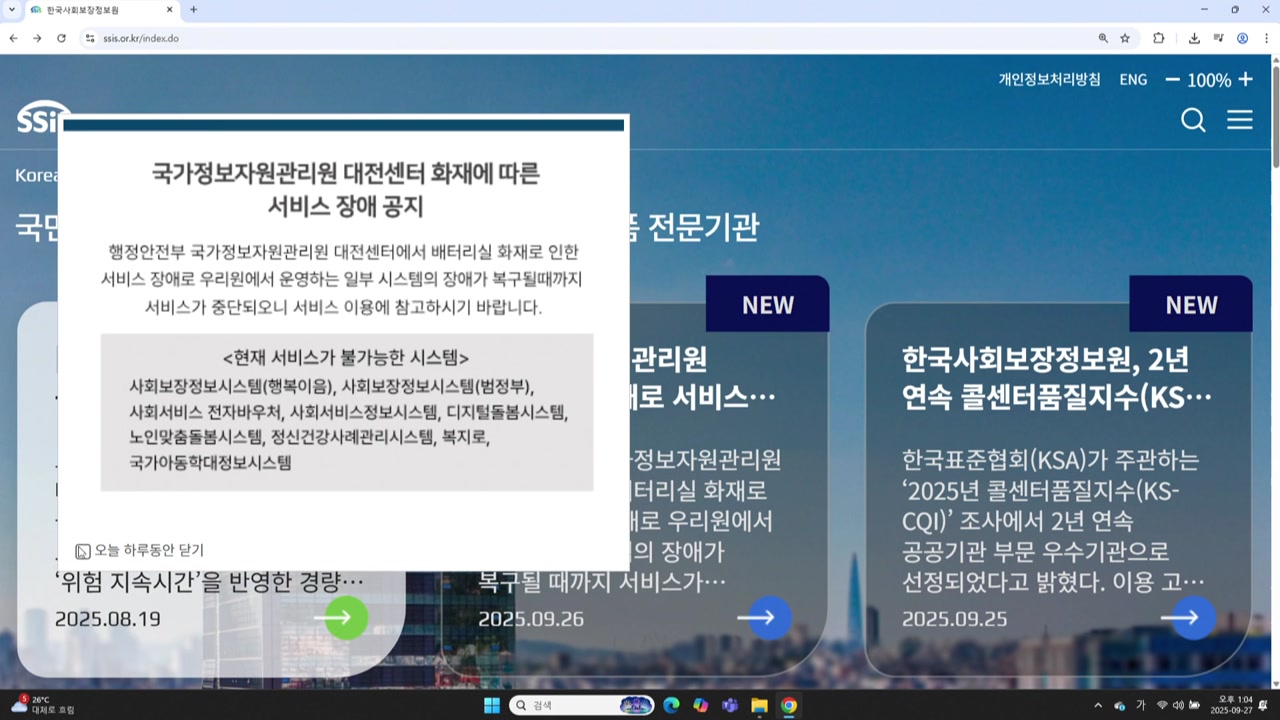Open the hamburger menu on the site header
The image size is (1280, 720).
[x=1240, y=120]
